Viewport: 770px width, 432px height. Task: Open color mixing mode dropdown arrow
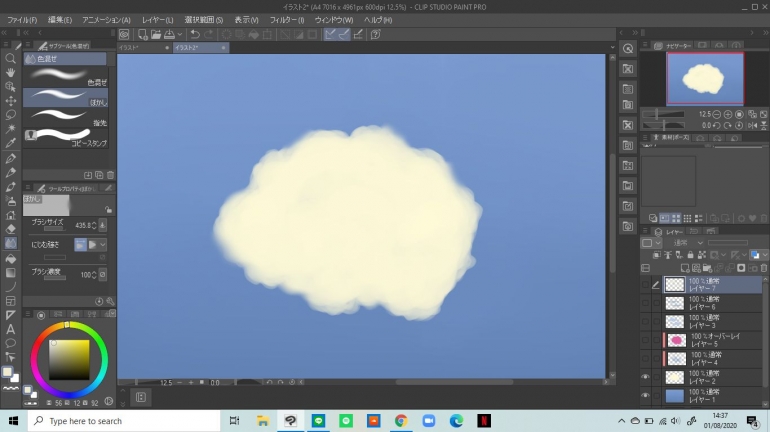point(103,244)
